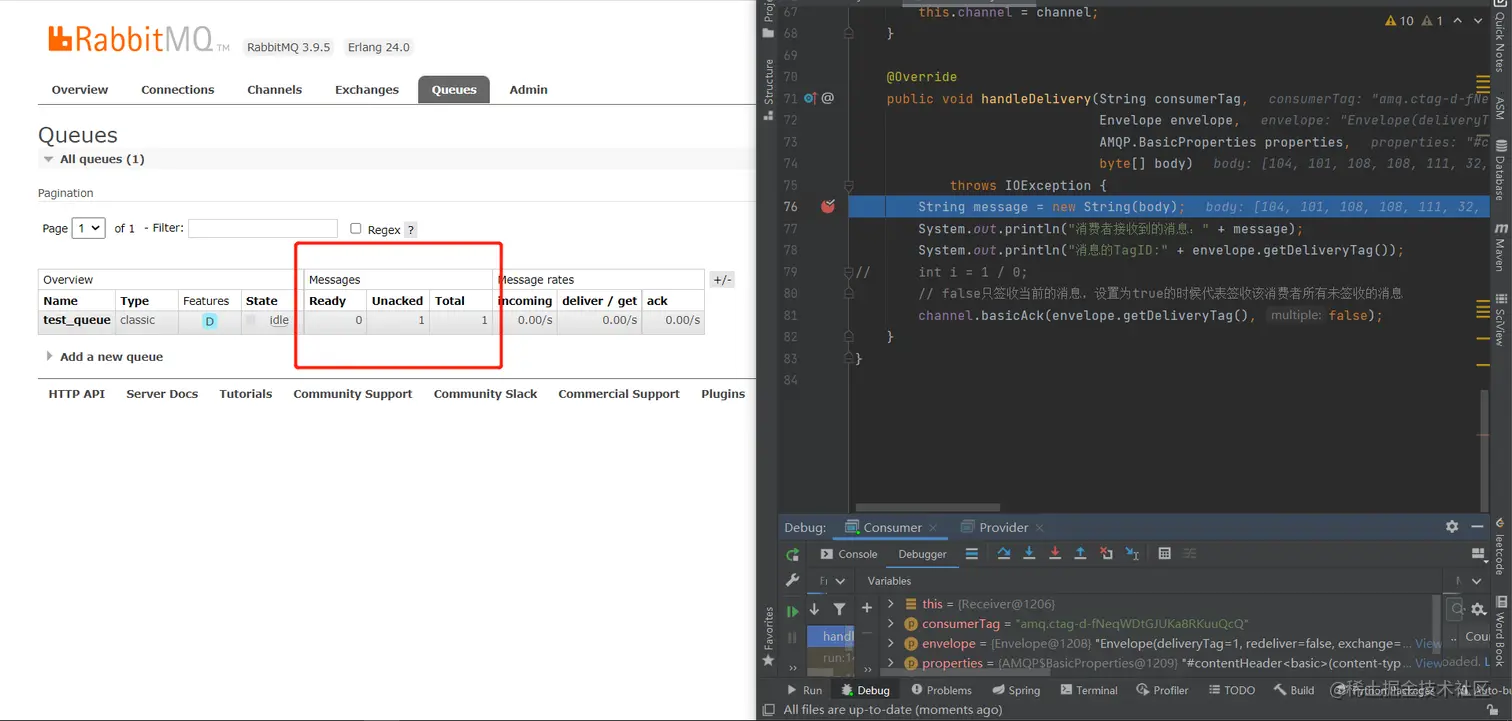Image resolution: width=1512 pixels, height=721 pixels.
Task: Switch to the Console tab in debugger
Action: click(848, 554)
